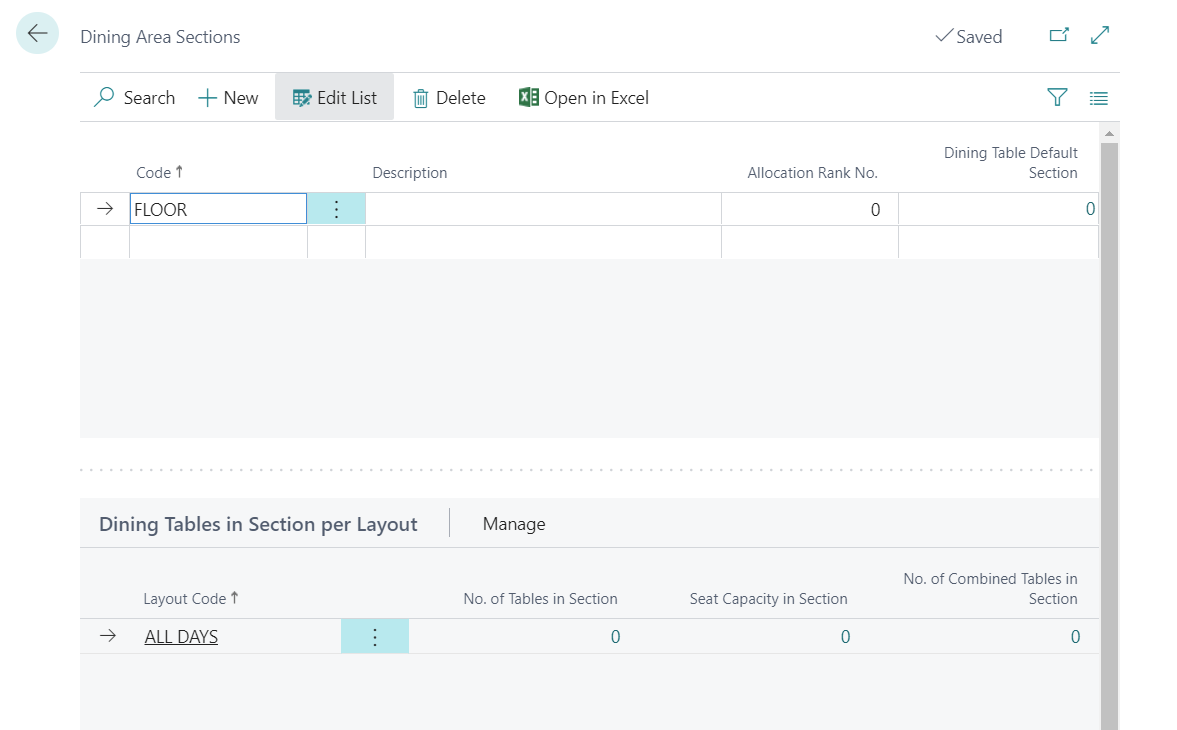Open page in new window icon

(1058, 36)
